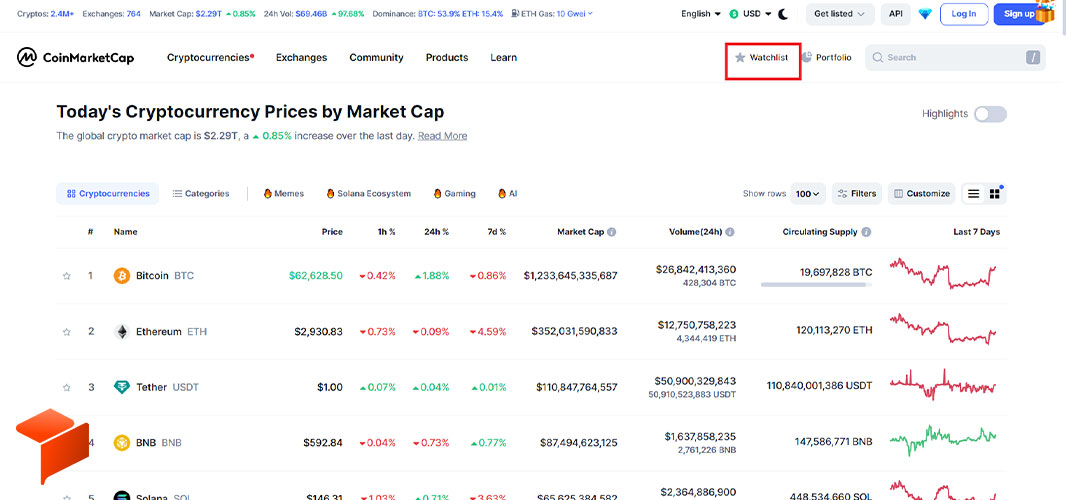Screen dimensions: 1066x500
Task: Star Bitcoin to add to watchlist
Action: 67,276
